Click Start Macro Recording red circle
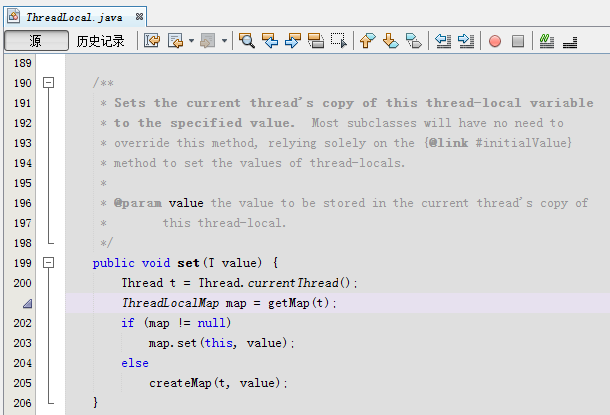The width and height of the screenshot is (610, 415). 495,41
